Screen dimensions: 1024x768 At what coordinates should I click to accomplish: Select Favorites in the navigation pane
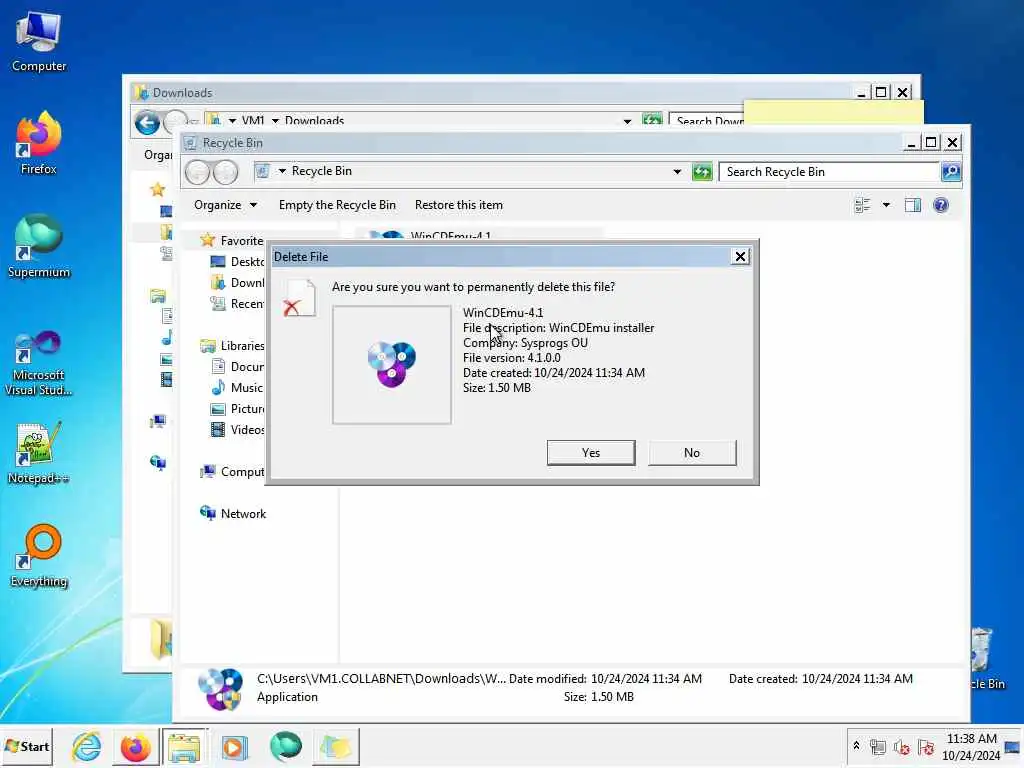232,240
